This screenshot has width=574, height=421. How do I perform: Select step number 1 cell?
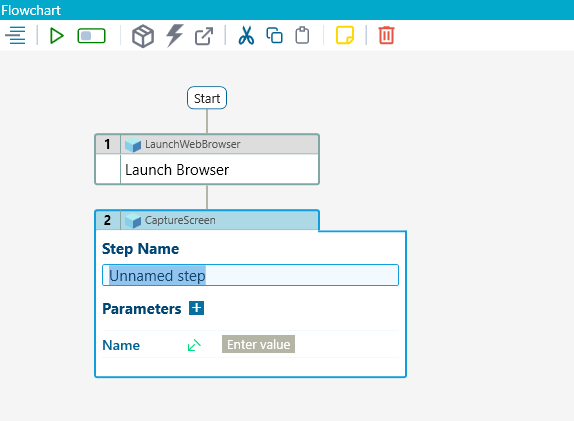[x=107, y=144]
